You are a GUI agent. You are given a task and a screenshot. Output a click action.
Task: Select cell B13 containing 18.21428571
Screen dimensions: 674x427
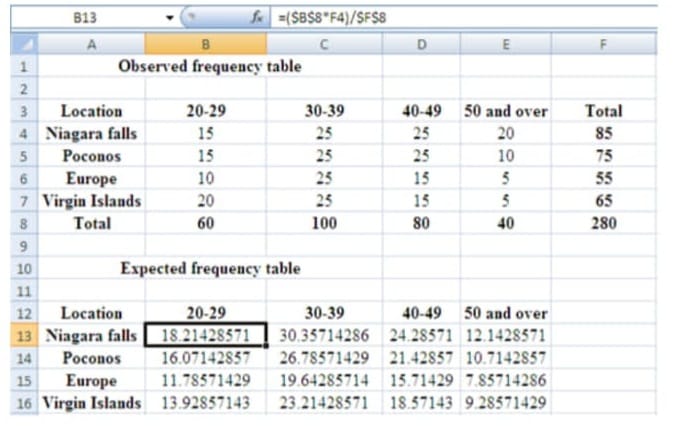click(x=205, y=335)
